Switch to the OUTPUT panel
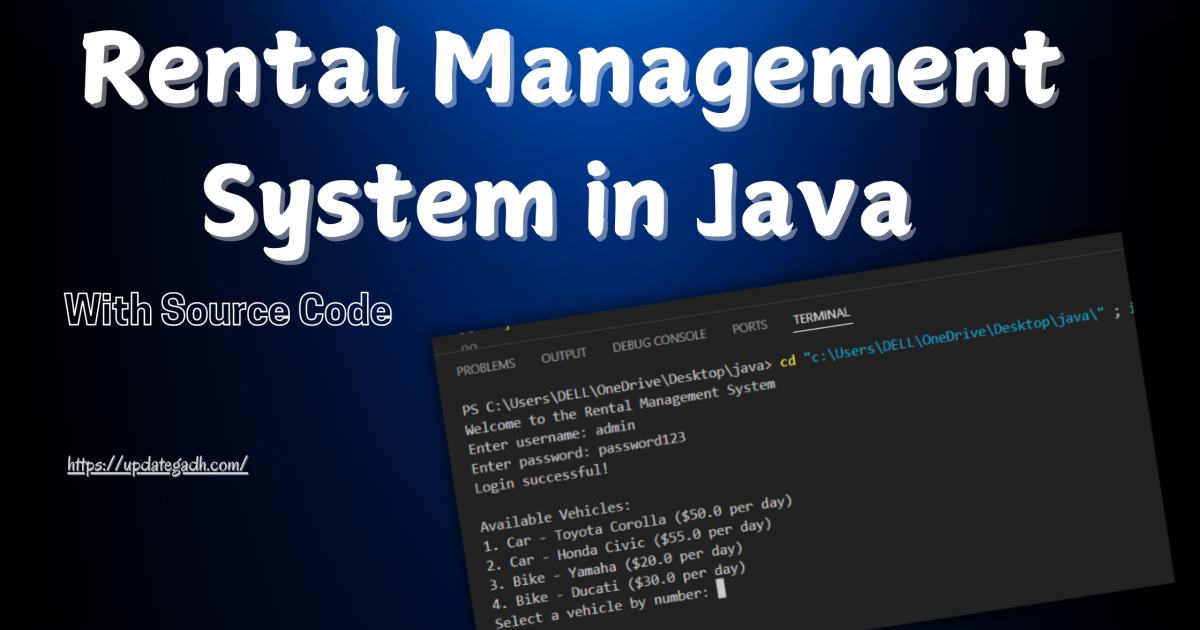 [x=564, y=353]
